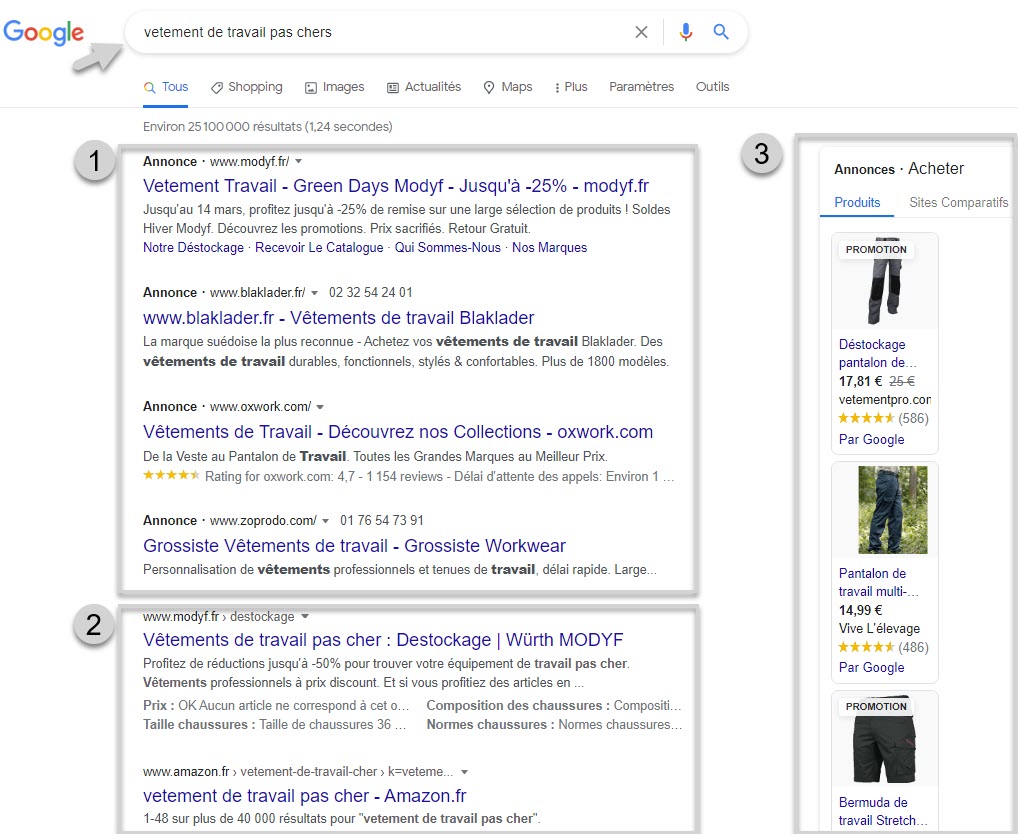1018x834 pixels.
Task: Click the 17,81 € price
Action: click(860, 382)
